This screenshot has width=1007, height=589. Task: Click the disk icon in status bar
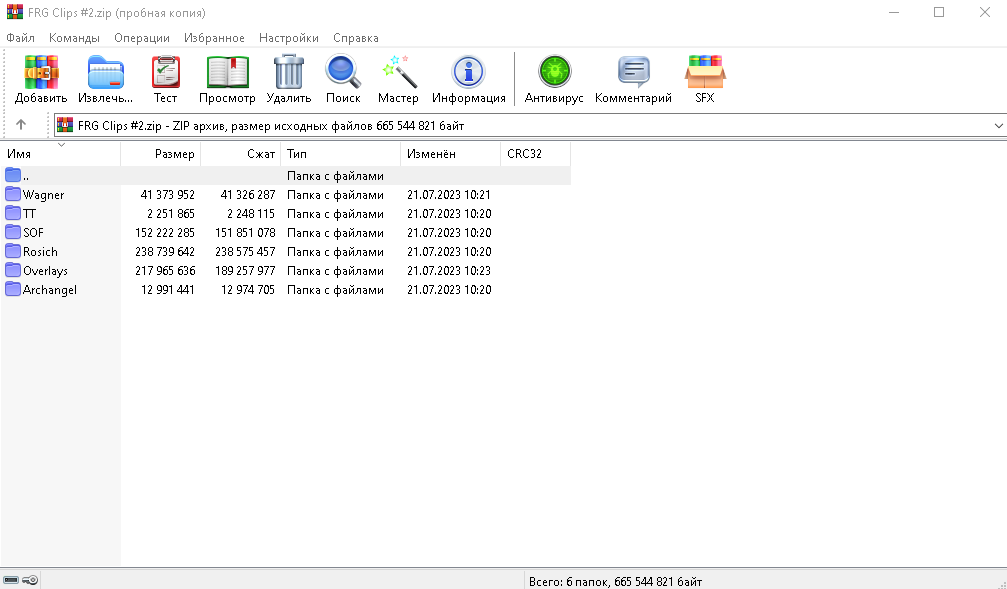[x=11, y=581]
